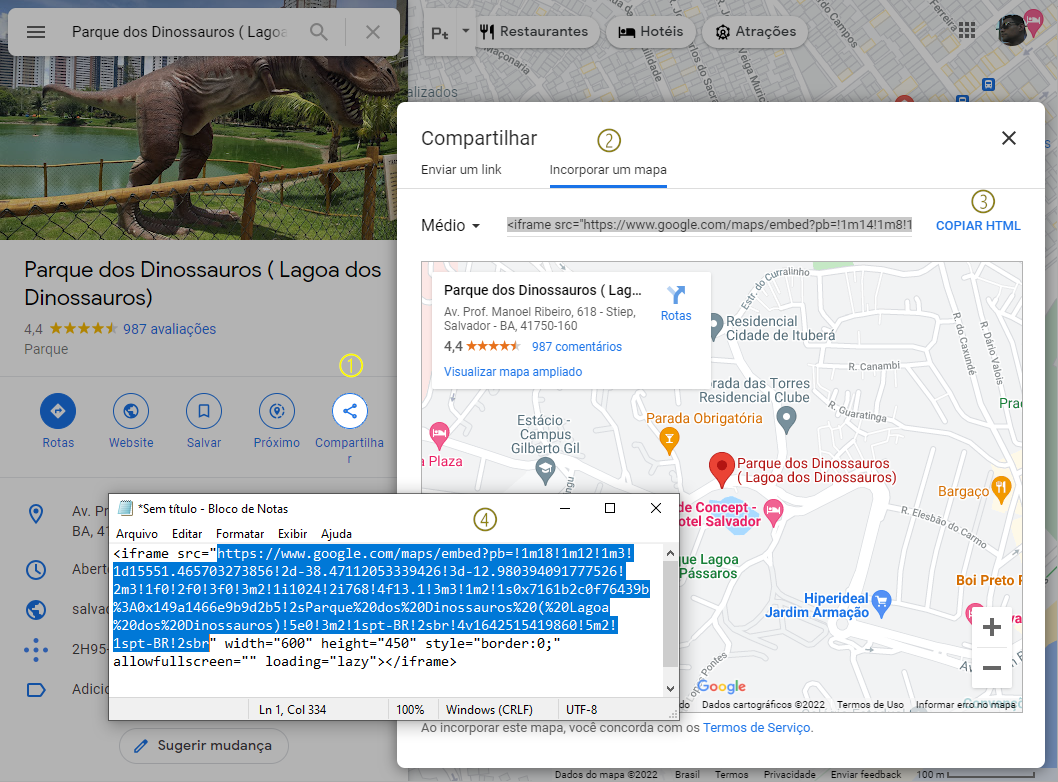
Task: Click the opening hours clock icon
Action: (x=36, y=570)
